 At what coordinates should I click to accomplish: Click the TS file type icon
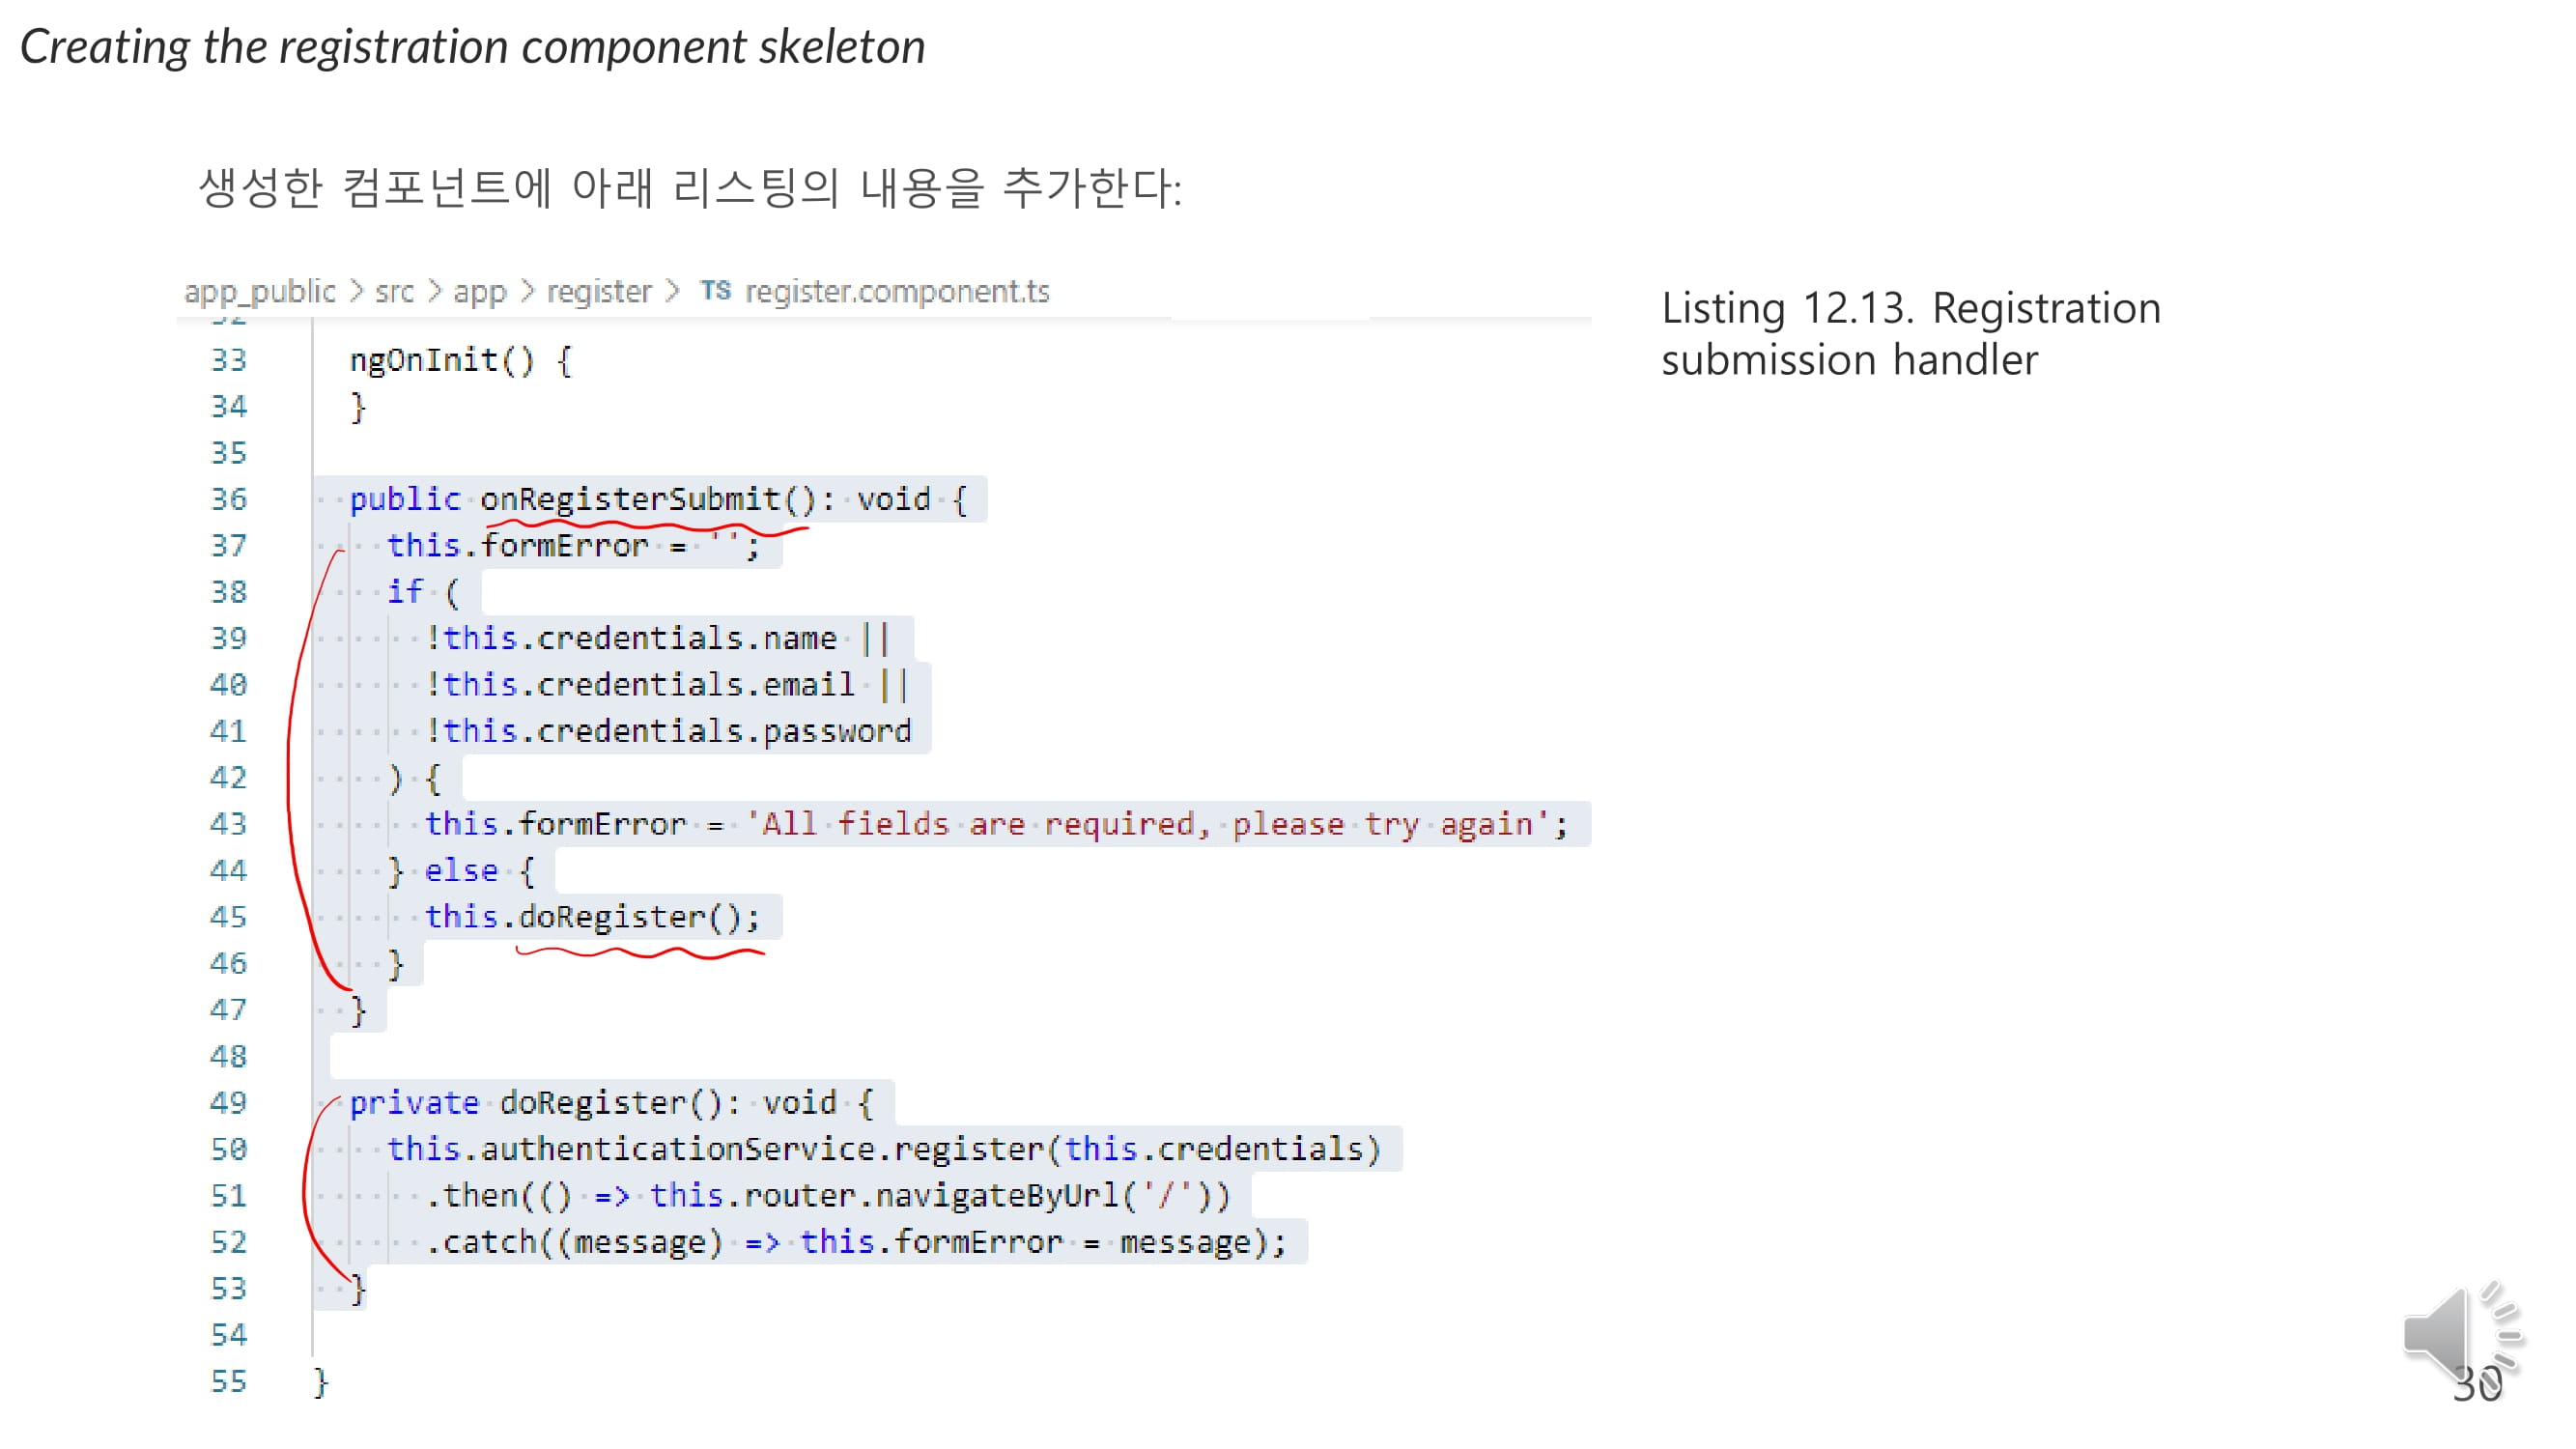pos(715,291)
